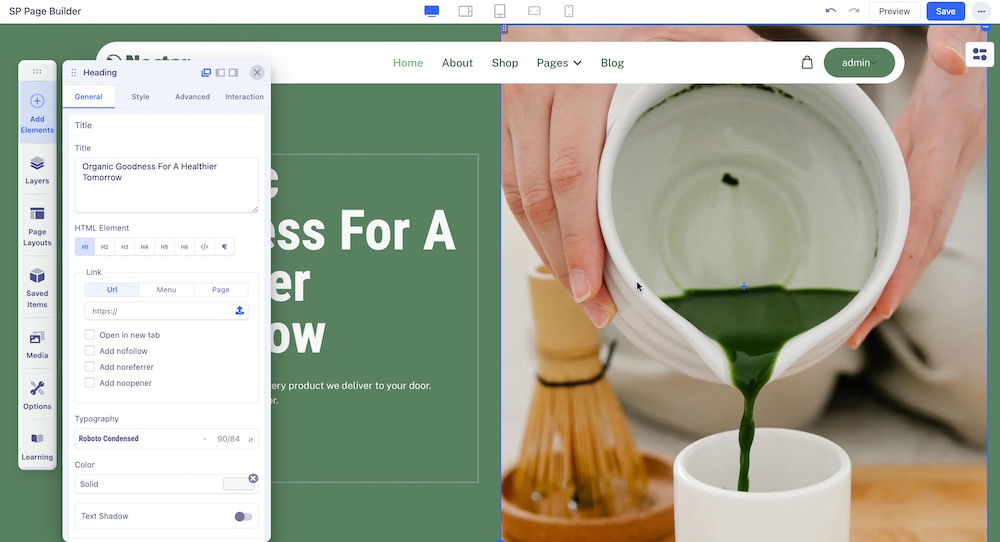Open the Learning section

tap(37, 446)
